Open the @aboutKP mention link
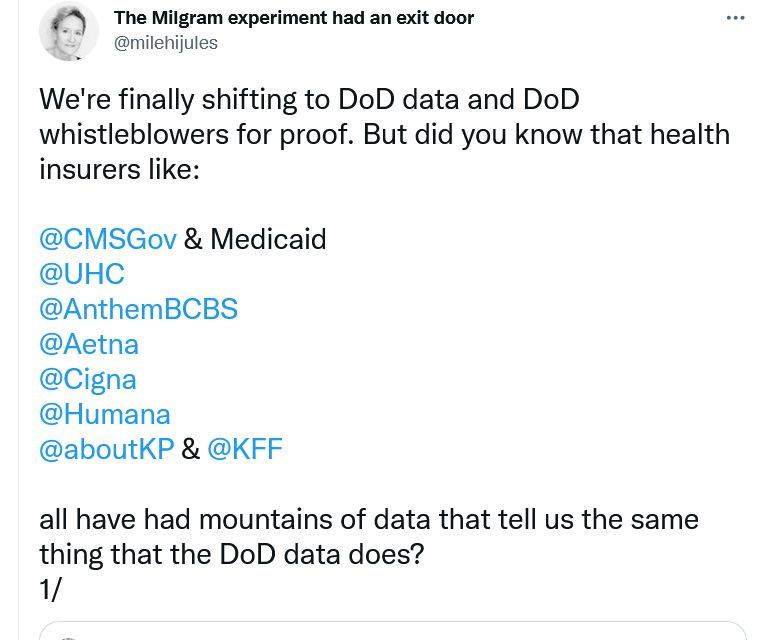The width and height of the screenshot is (763, 640). pyautogui.click(x=106, y=449)
